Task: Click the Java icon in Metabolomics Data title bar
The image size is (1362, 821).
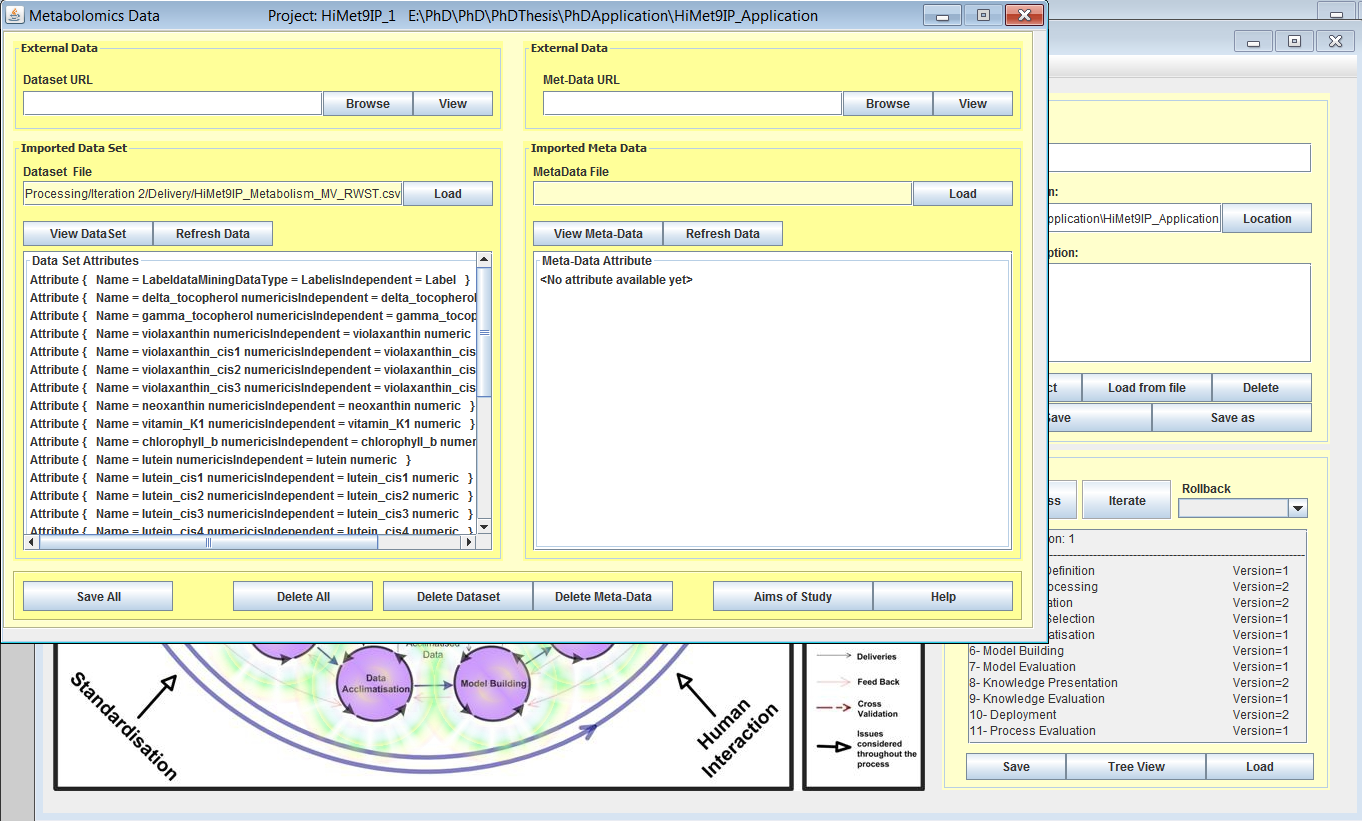Action: pos(15,16)
